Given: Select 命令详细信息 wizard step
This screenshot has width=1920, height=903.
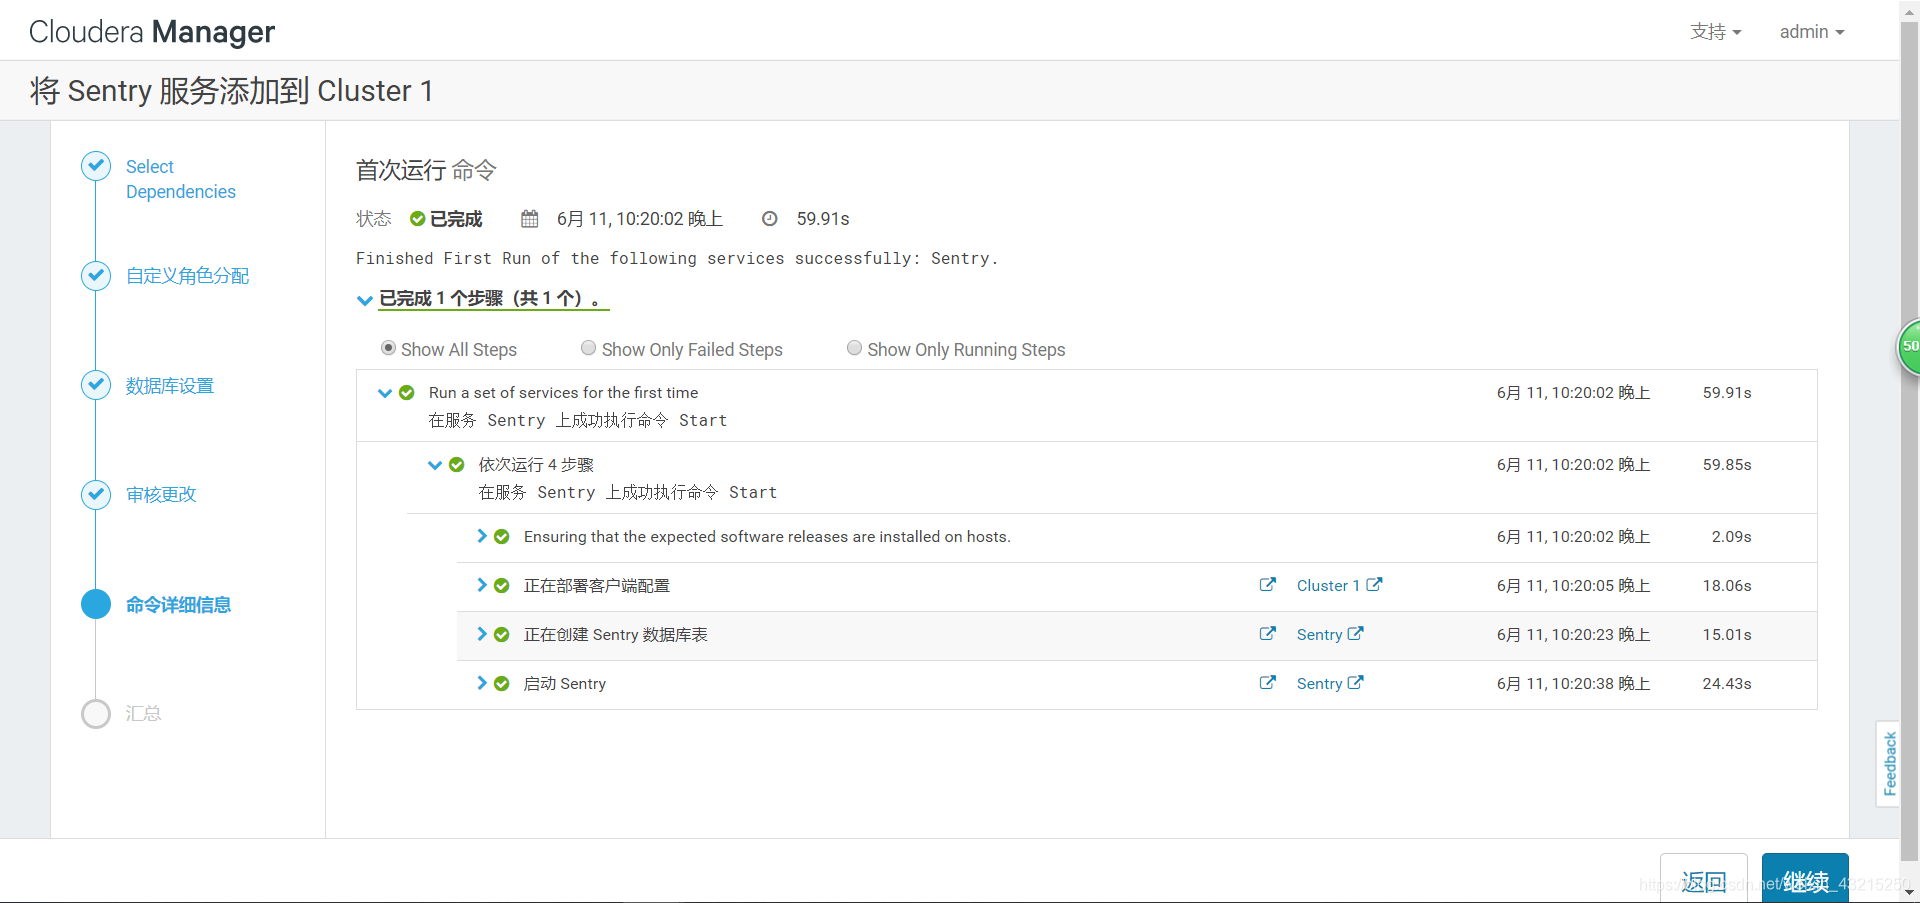Looking at the screenshot, I should (178, 605).
